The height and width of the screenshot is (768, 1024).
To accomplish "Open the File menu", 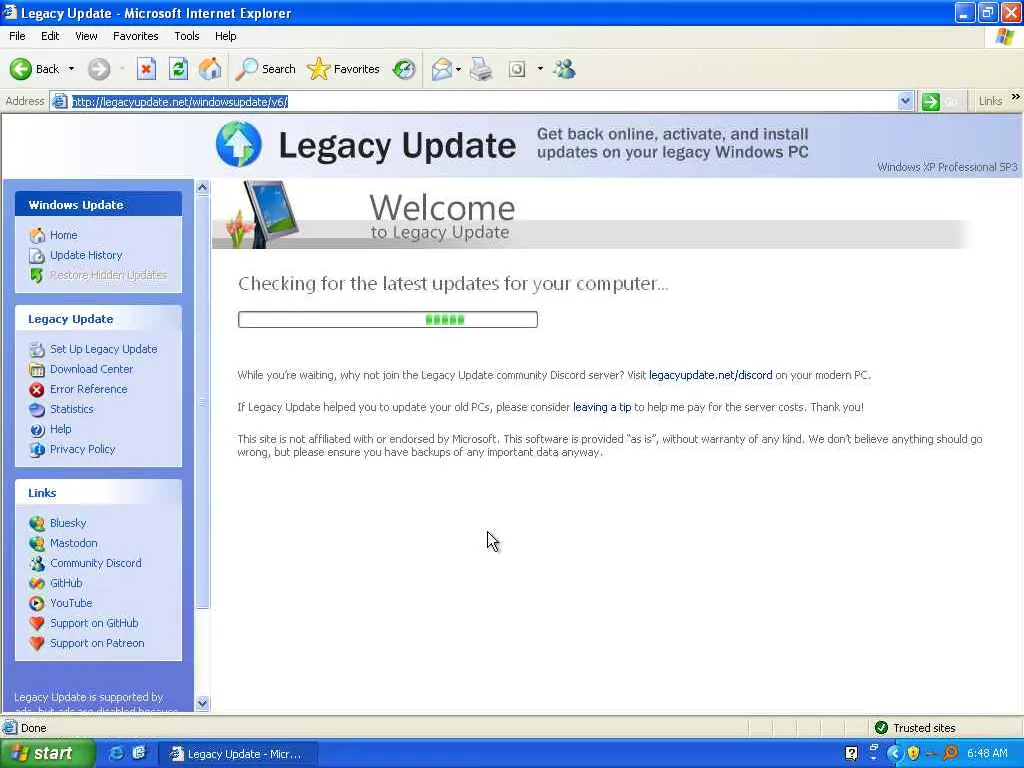I will click(17, 36).
